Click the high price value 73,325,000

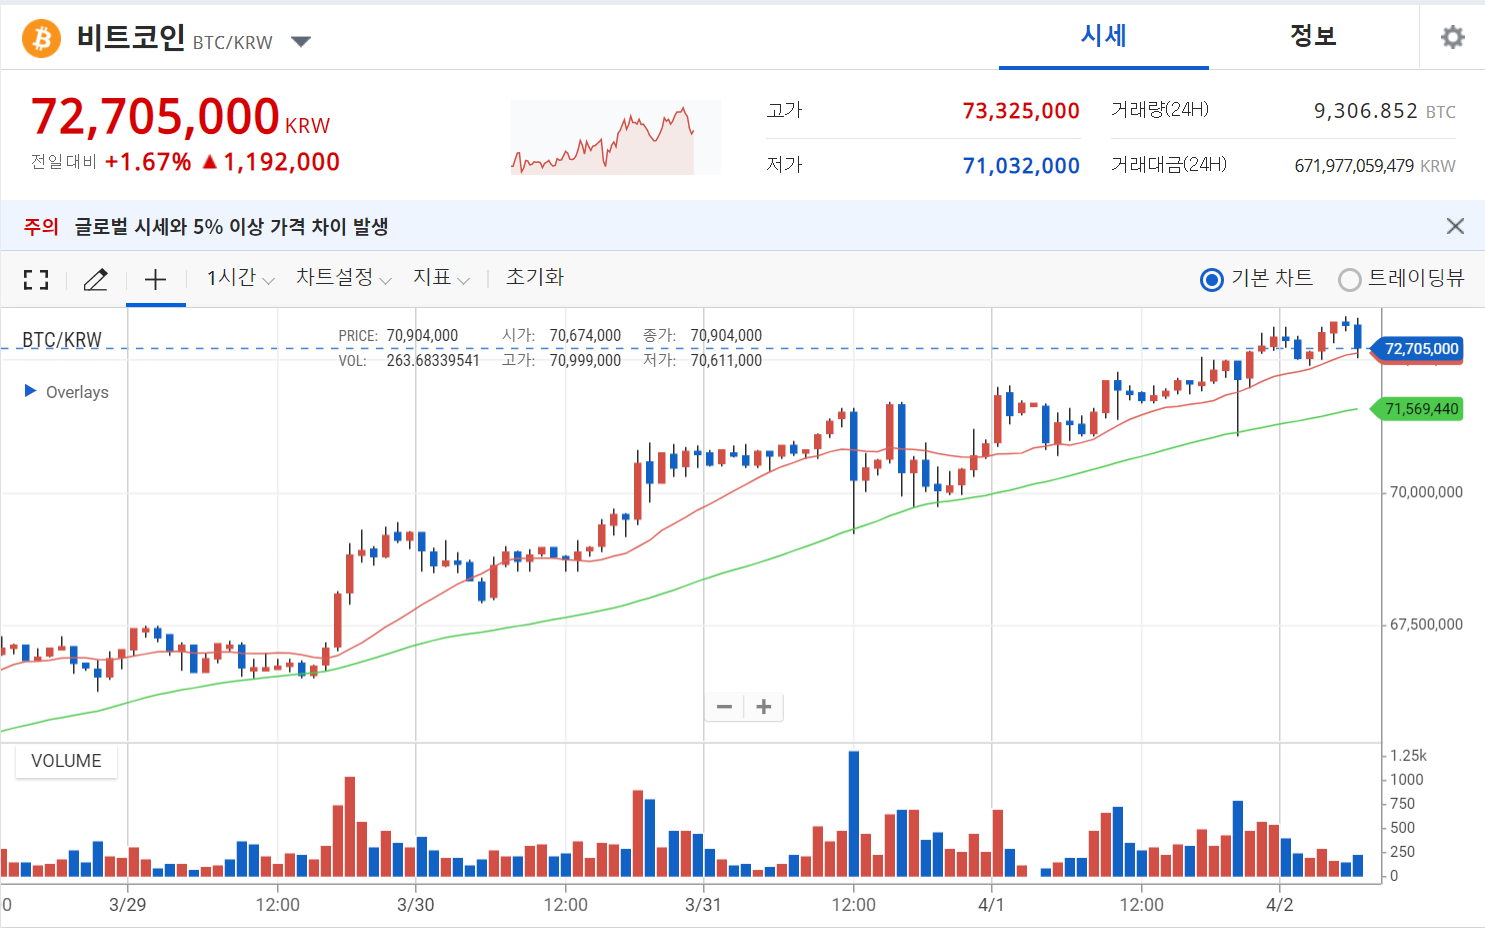pyautogui.click(x=1021, y=111)
